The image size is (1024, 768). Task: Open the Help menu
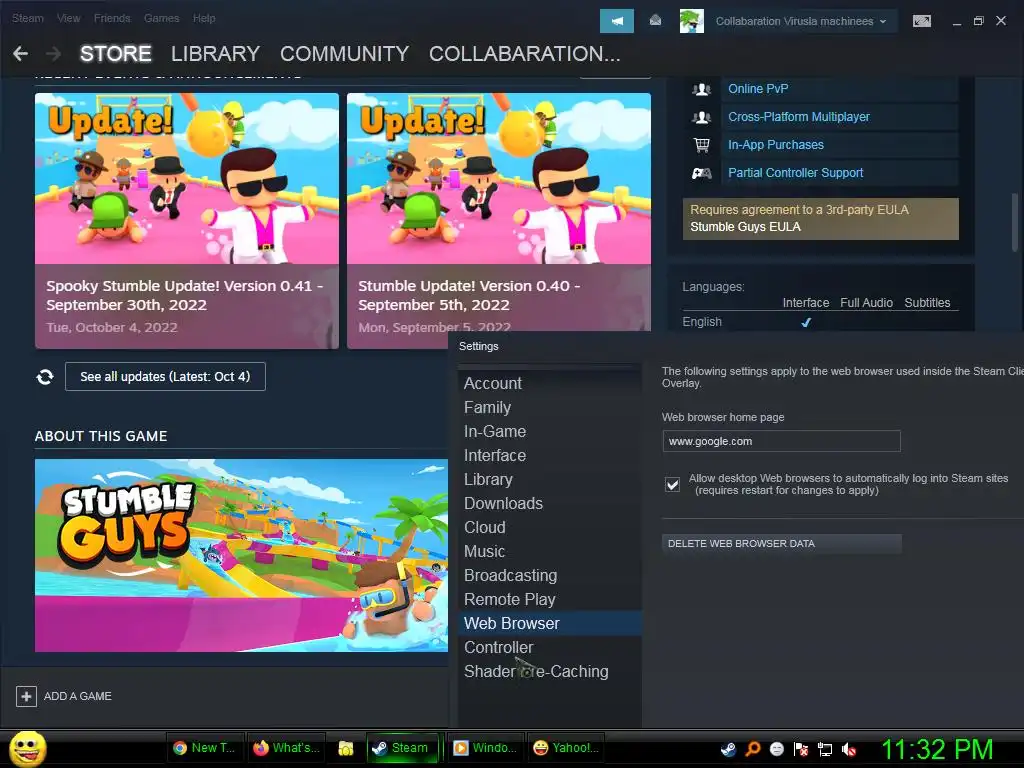coord(204,18)
